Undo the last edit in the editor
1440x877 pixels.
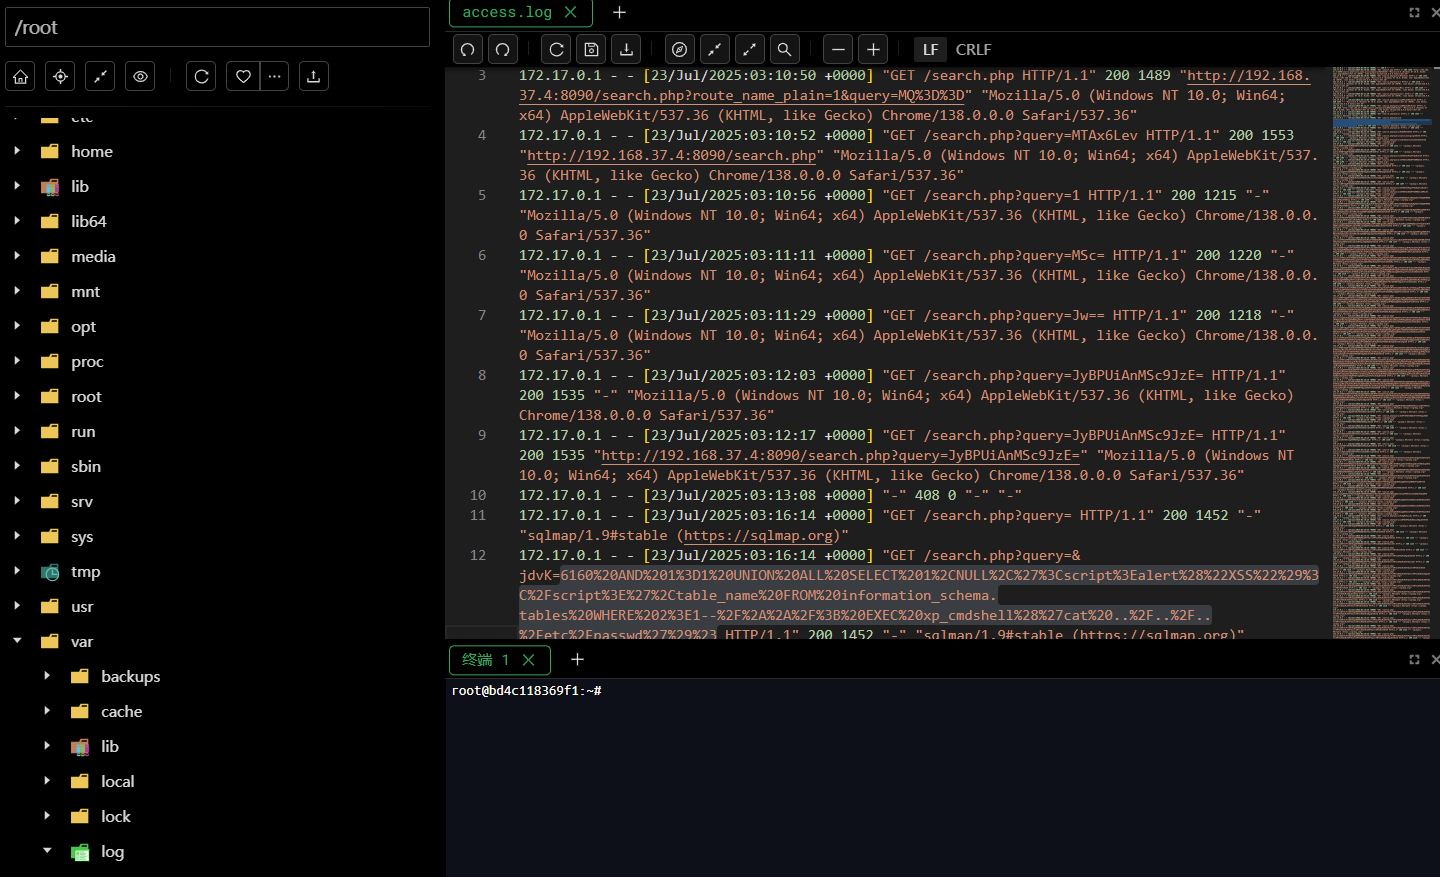pyautogui.click(x=467, y=49)
